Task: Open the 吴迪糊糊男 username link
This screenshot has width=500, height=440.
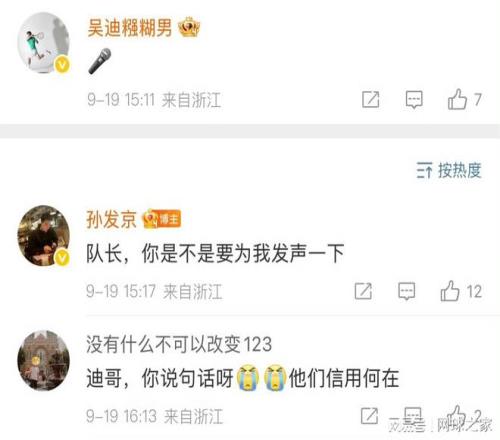Action: coord(130,27)
